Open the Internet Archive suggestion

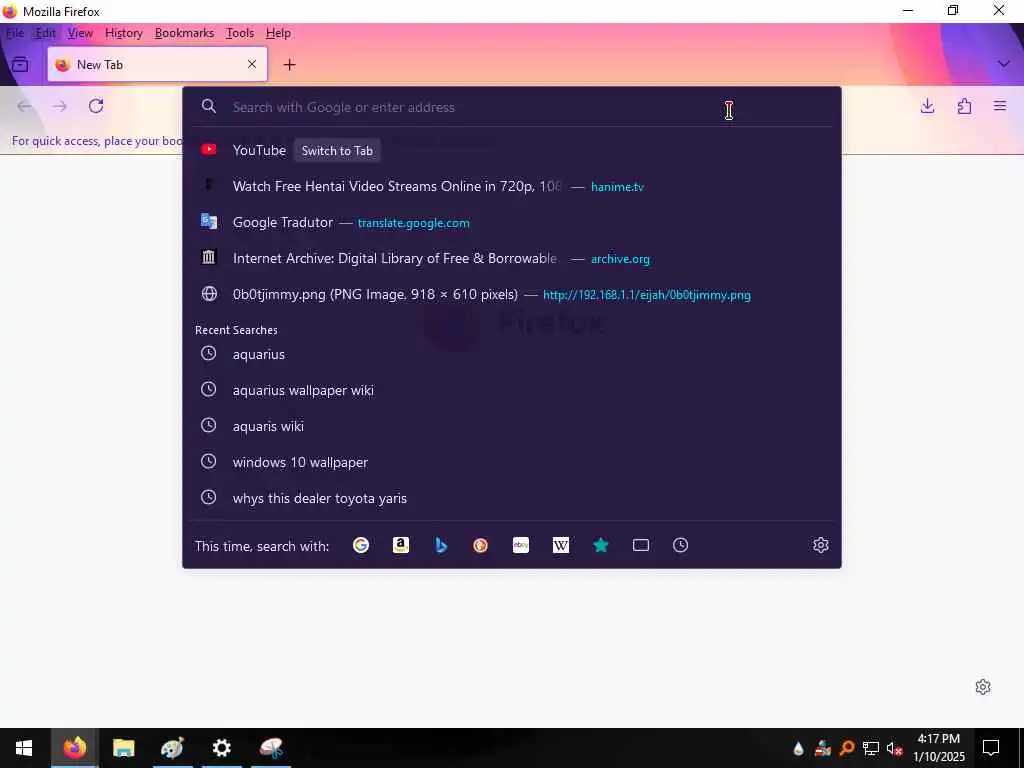tap(511, 259)
